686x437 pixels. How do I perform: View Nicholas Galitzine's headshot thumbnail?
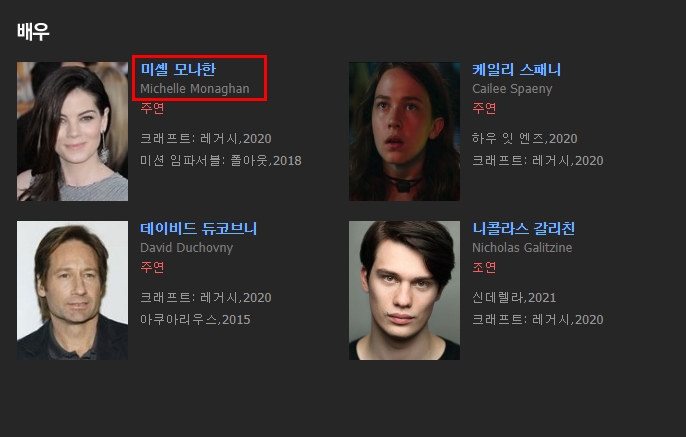point(404,290)
